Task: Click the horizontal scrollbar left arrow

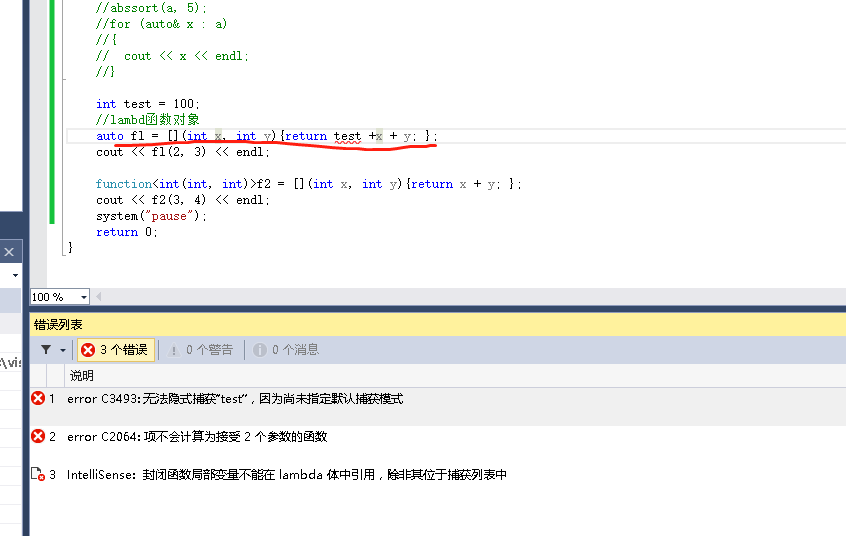Action: [98, 297]
